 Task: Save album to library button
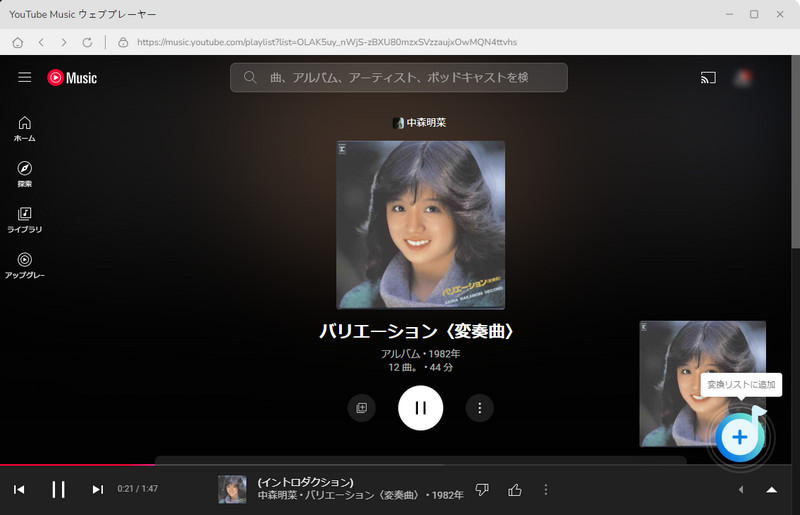(361, 408)
